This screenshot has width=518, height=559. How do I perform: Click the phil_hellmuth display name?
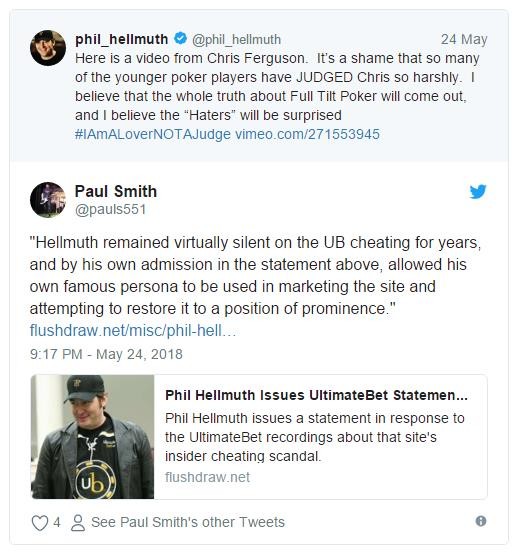(x=122, y=39)
